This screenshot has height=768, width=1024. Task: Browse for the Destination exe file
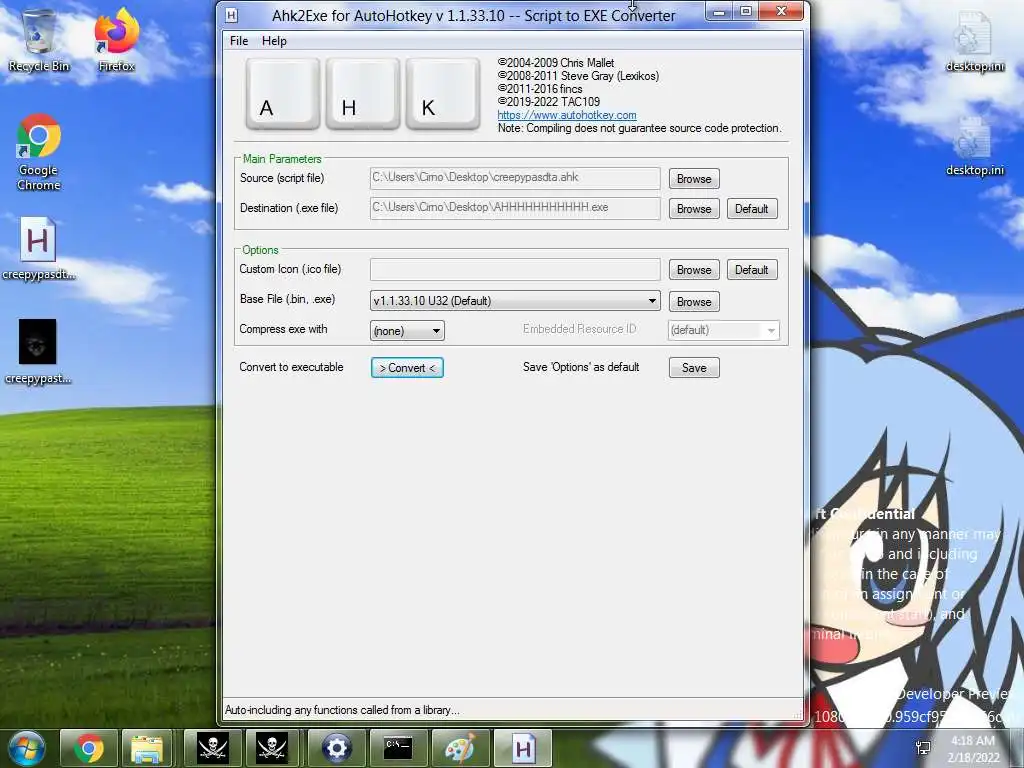click(694, 209)
